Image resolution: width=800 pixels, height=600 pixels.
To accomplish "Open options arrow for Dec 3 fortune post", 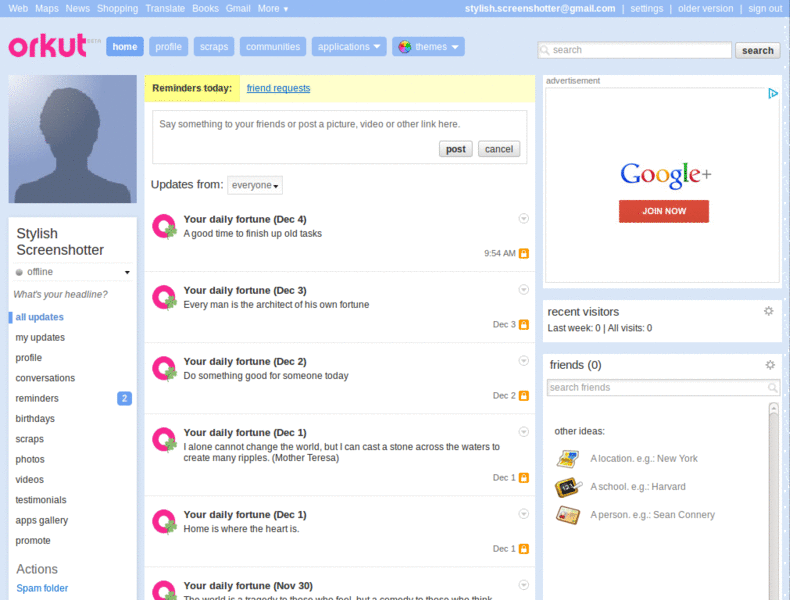I will [523, 290].
